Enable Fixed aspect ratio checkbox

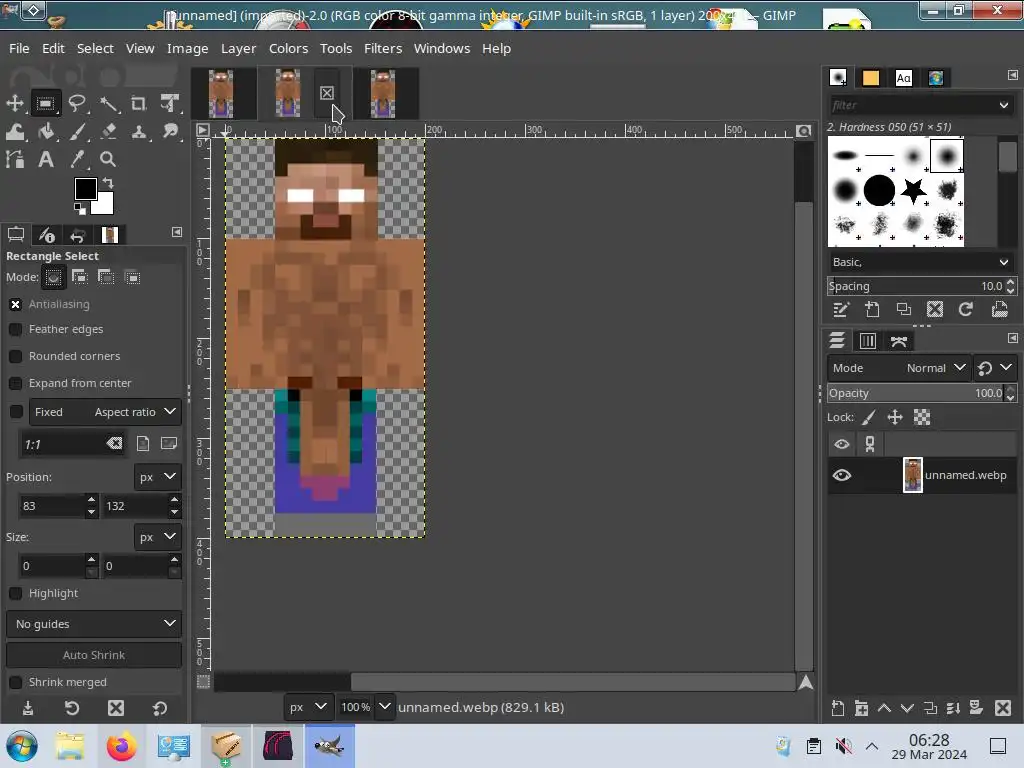(x=16, y=411)
